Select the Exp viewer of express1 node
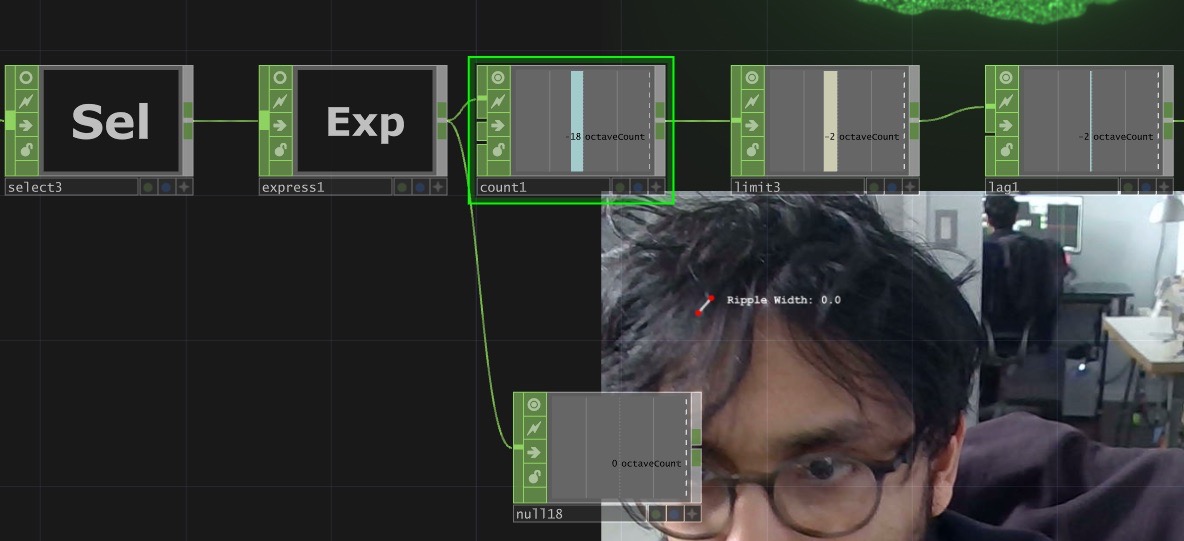Viewport: 1184px width, 541px height. (x=365, y=120)
